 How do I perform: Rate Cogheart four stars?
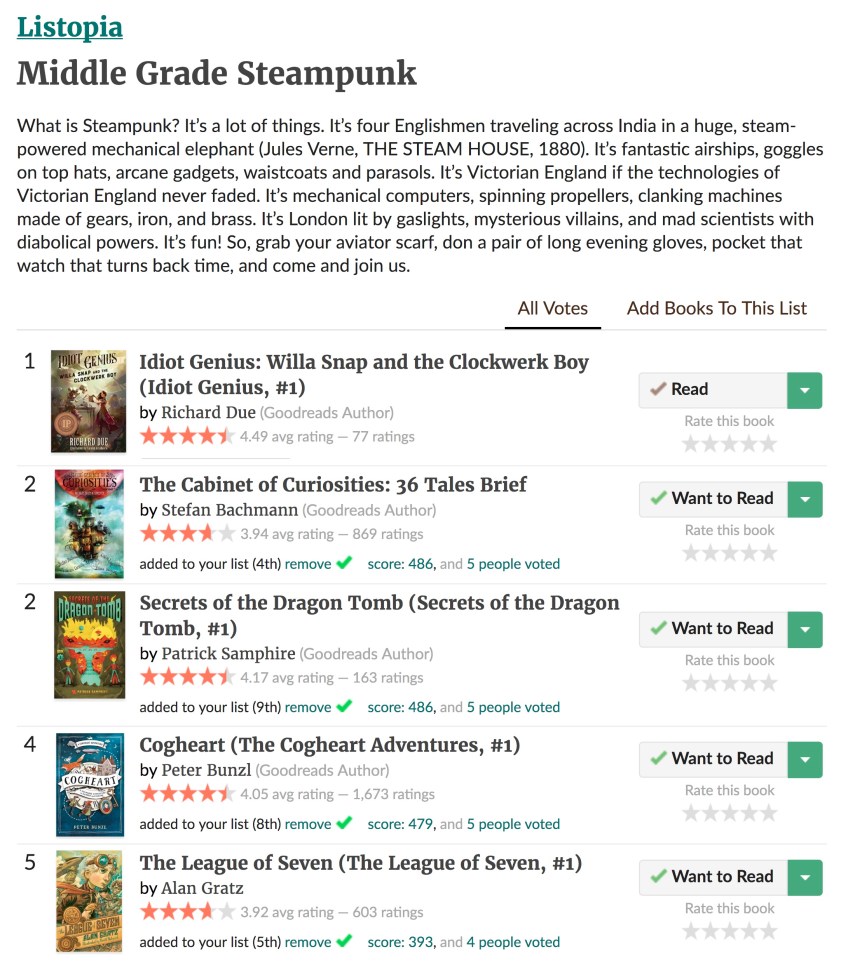click(x=749, y=812)
